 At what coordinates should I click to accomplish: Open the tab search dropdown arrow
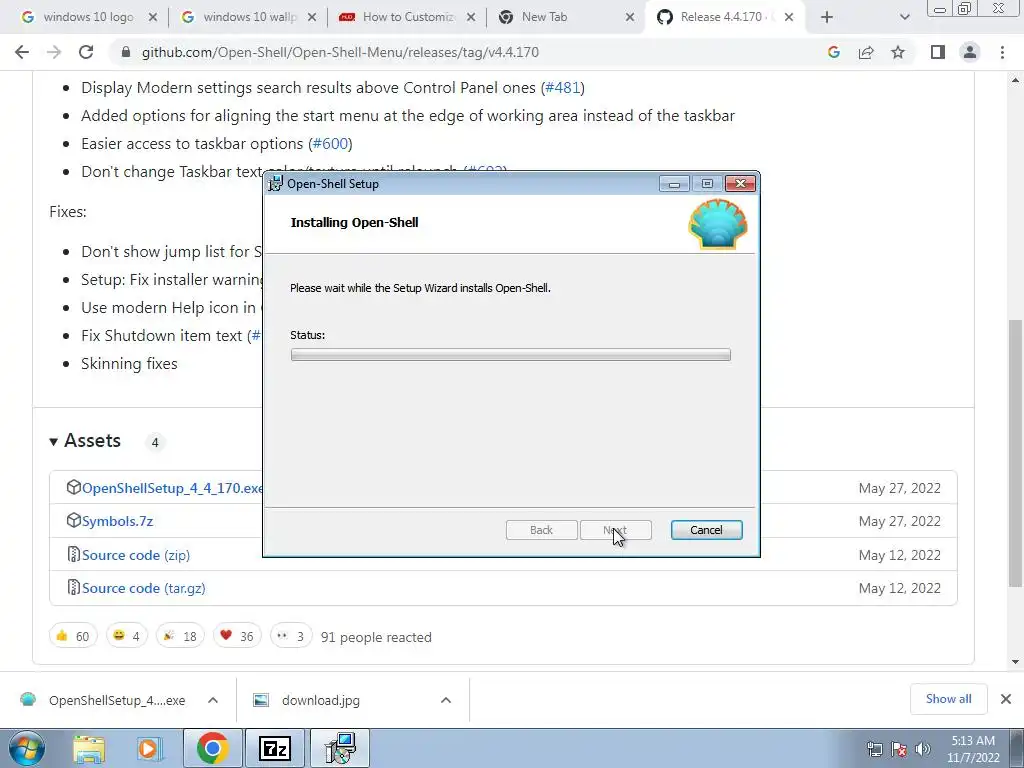(904, 18)
